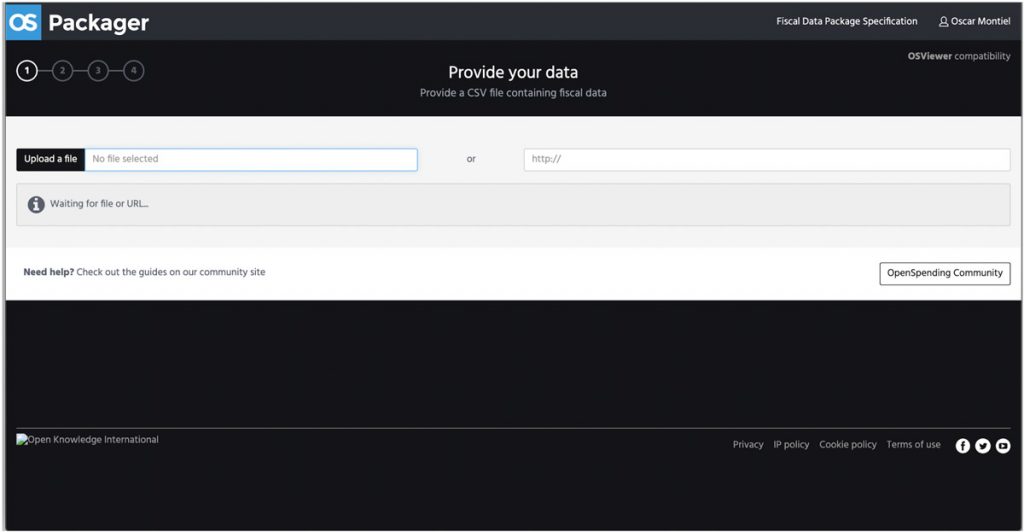Open the Oscar Montiel account menu

pyautogui.click(x=974, y=22)
